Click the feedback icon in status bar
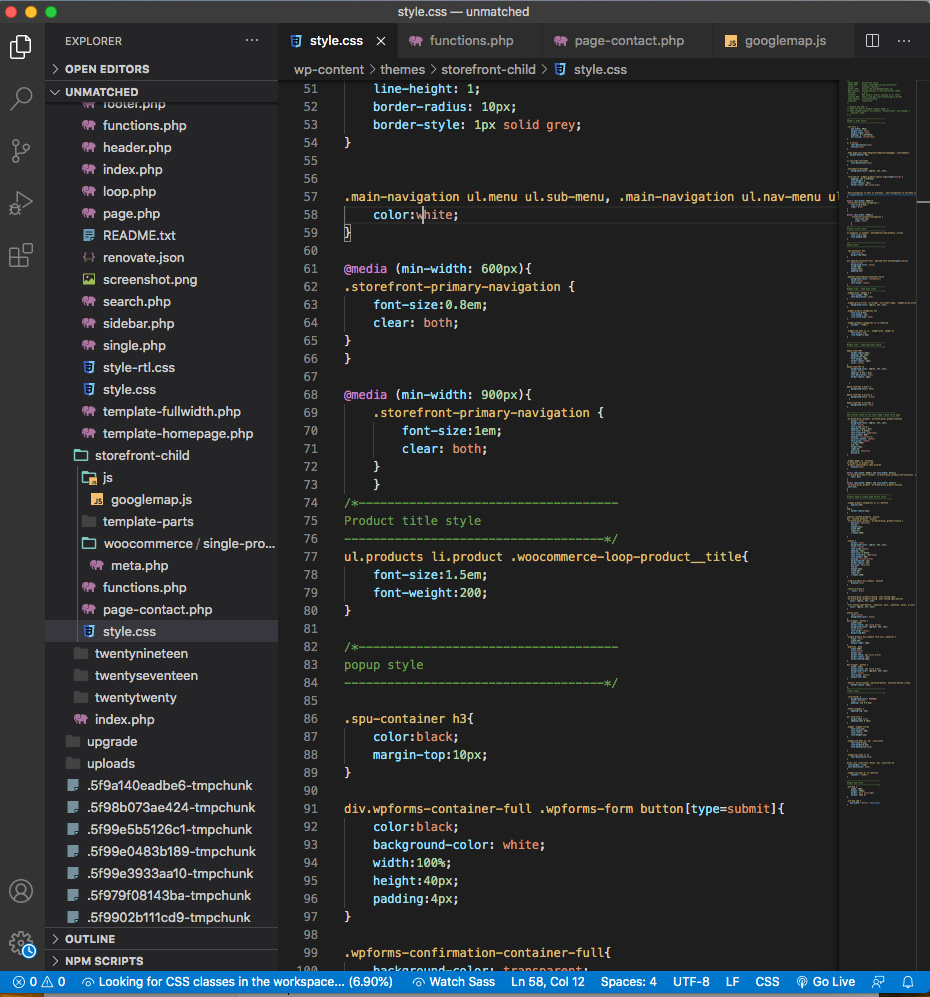The height and width of the screenshot is (997, 930). tap(879, 981)
